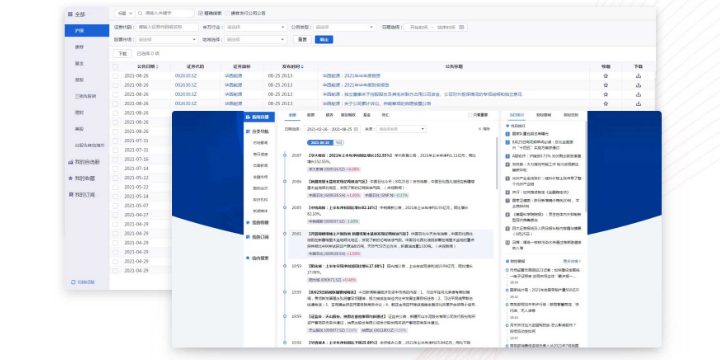Uncheck the 精确搜索 checkbox beside search box
Screen dimensions: 720x360
tap(201, 13)
